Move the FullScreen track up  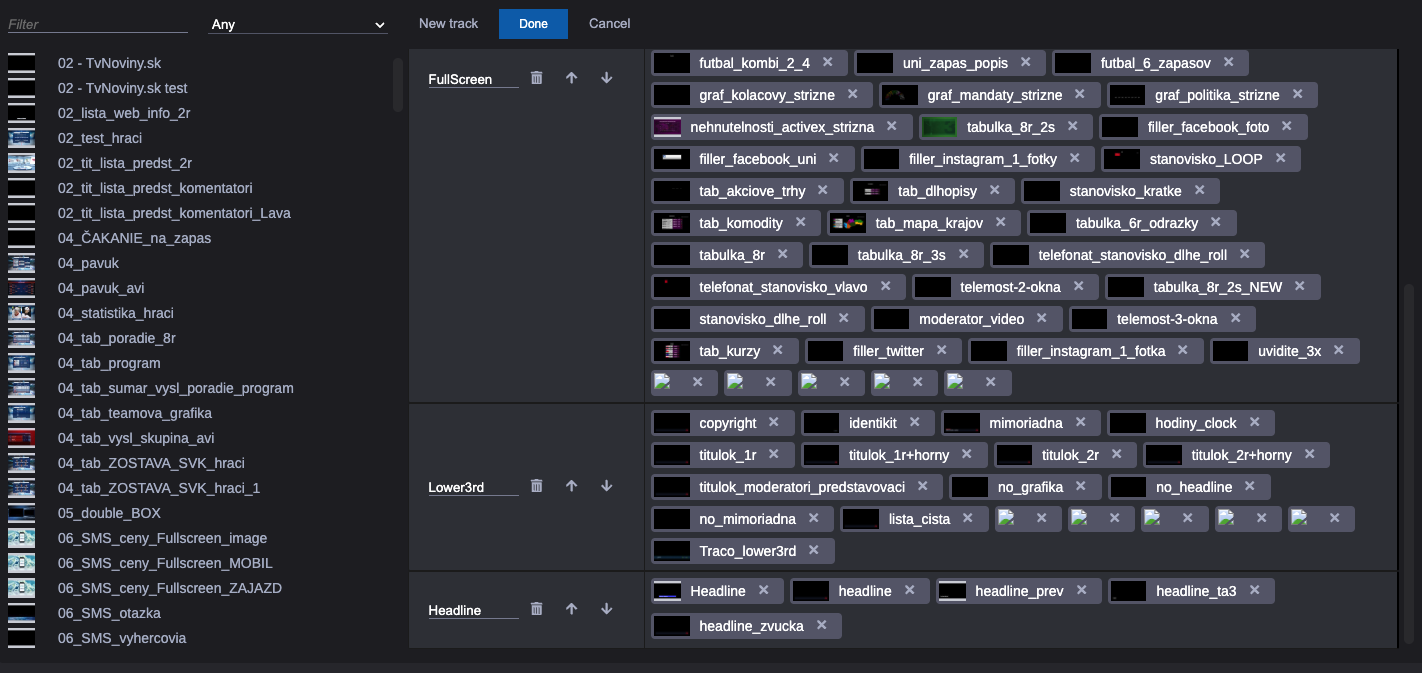click(x=571, y=78)
